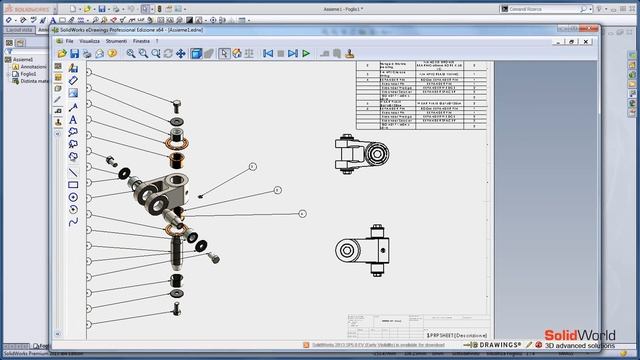This screenshot has height=360, width=640.
Task: Click the top front view drawing
Action: (362, 154)
